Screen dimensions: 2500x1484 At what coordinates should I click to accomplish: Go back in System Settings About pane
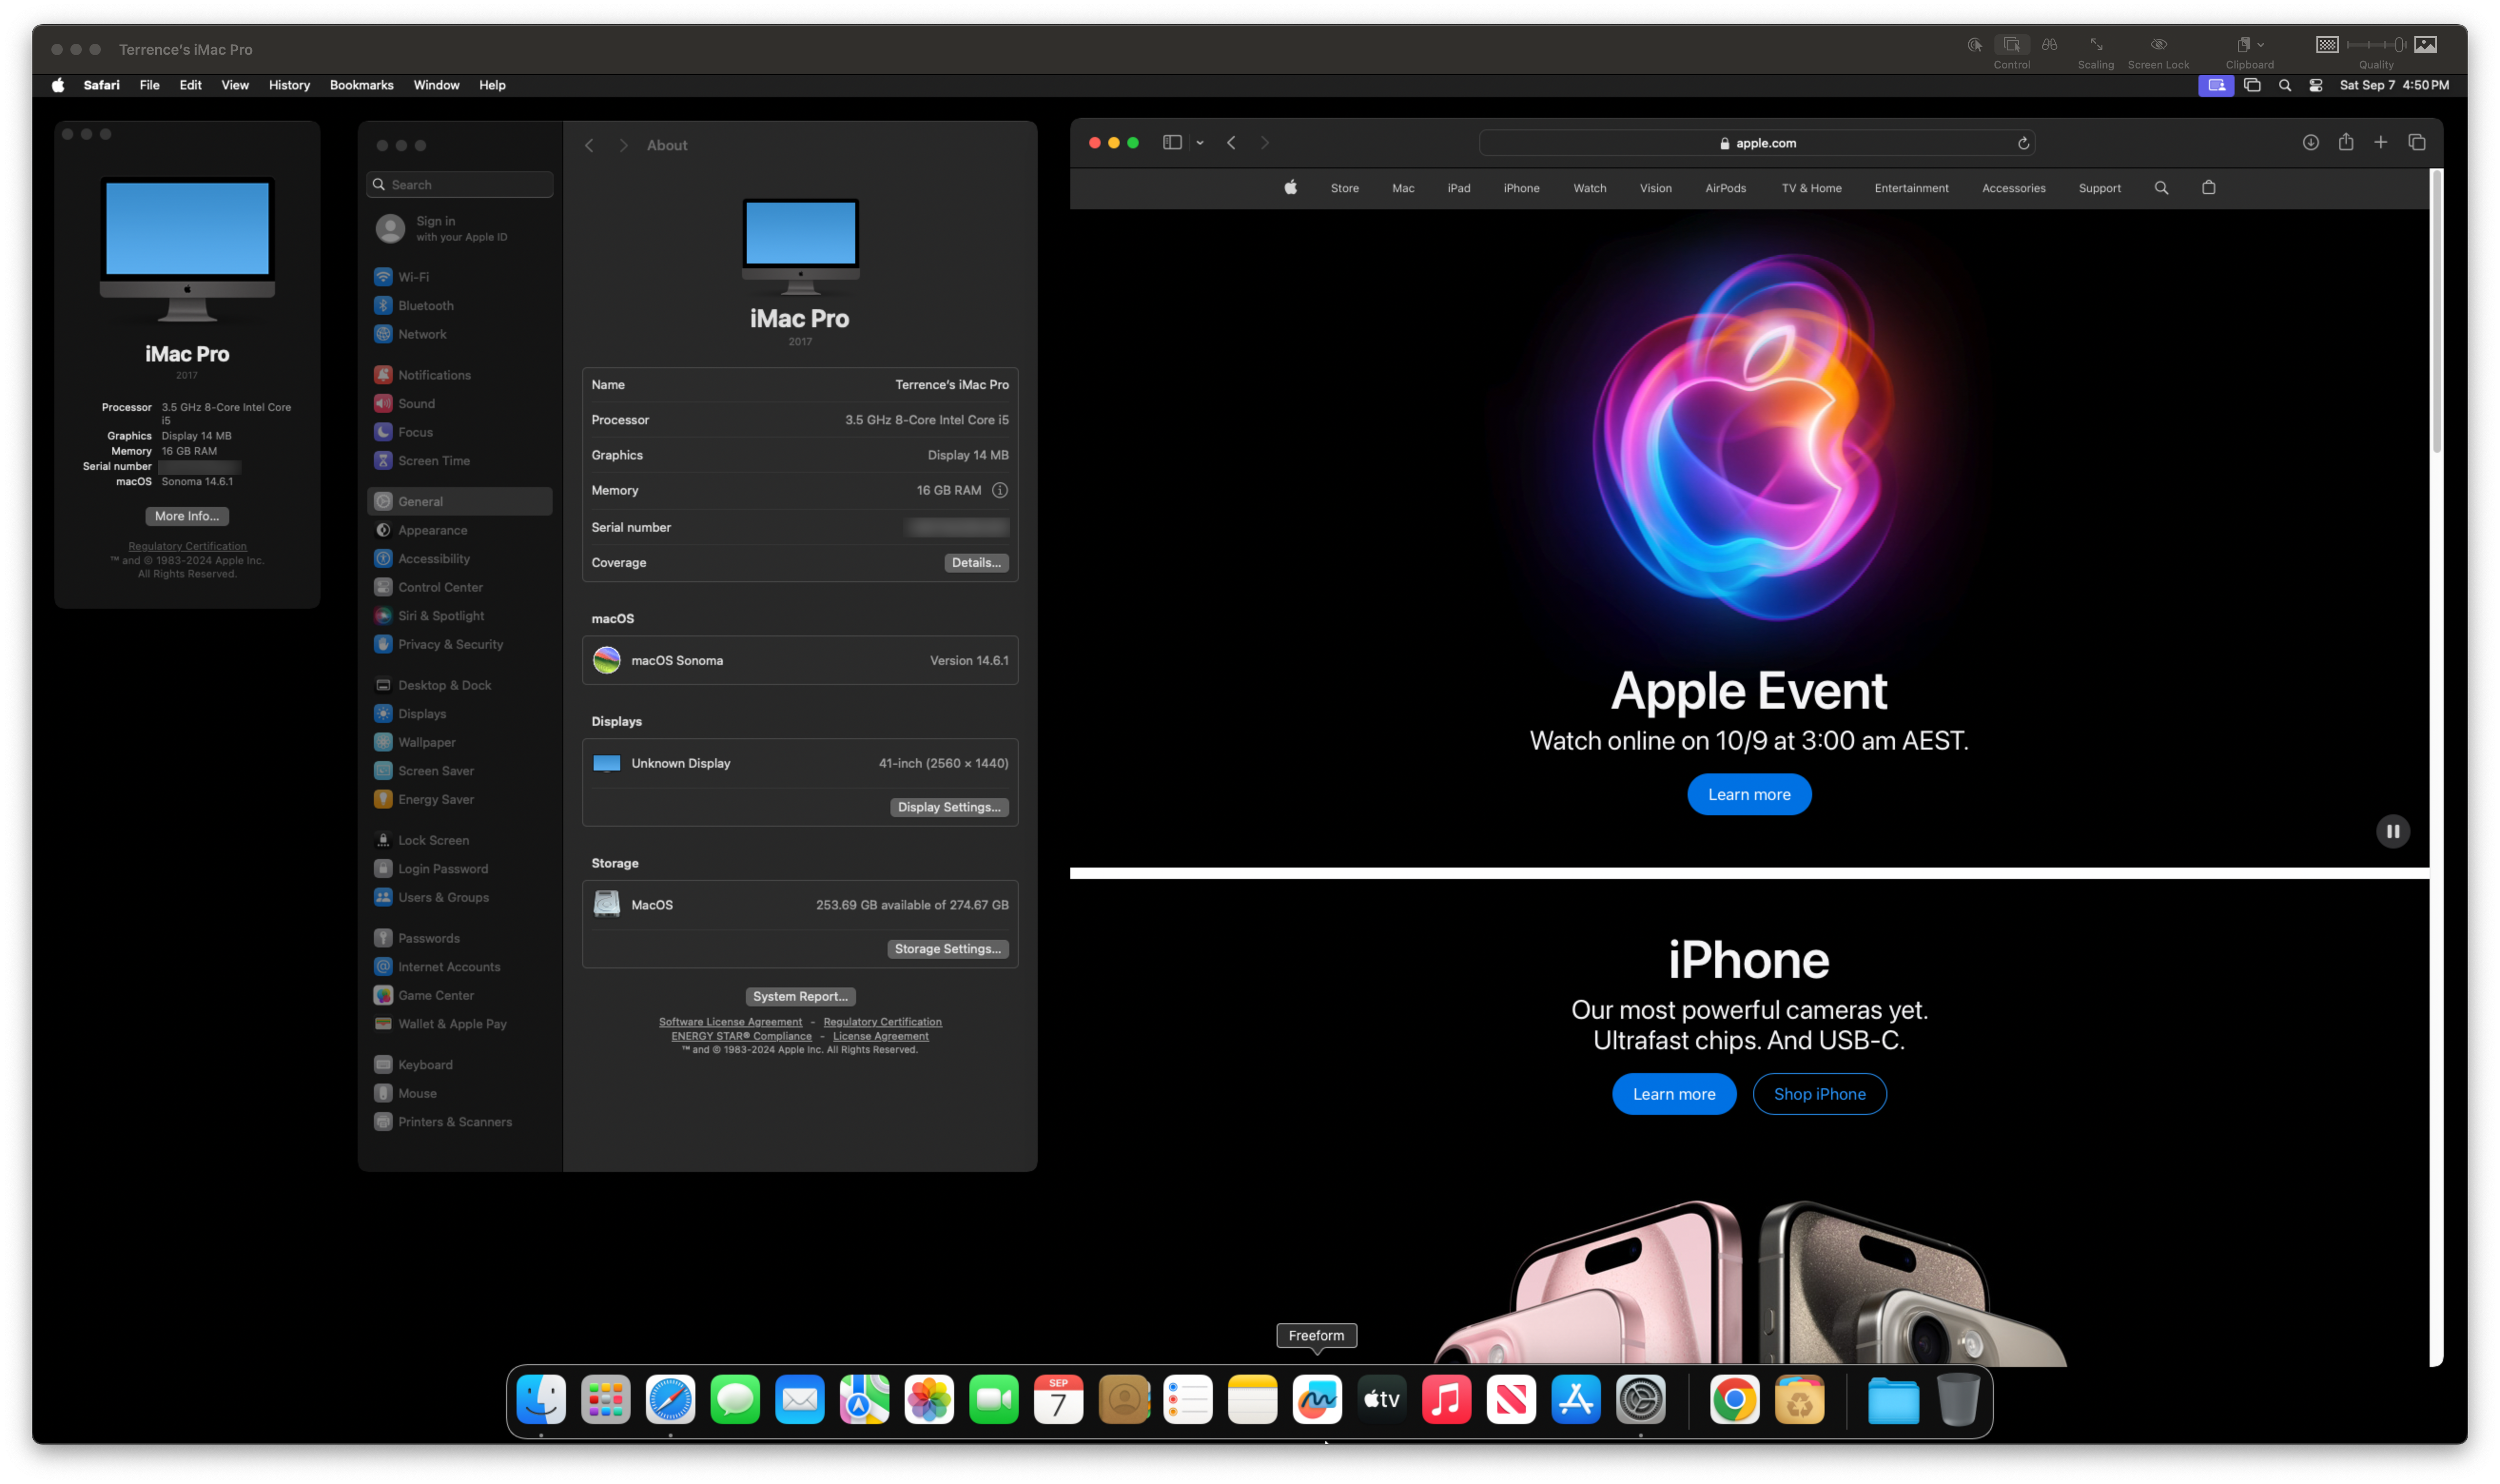pyautogui.click(x=589, y=145)
